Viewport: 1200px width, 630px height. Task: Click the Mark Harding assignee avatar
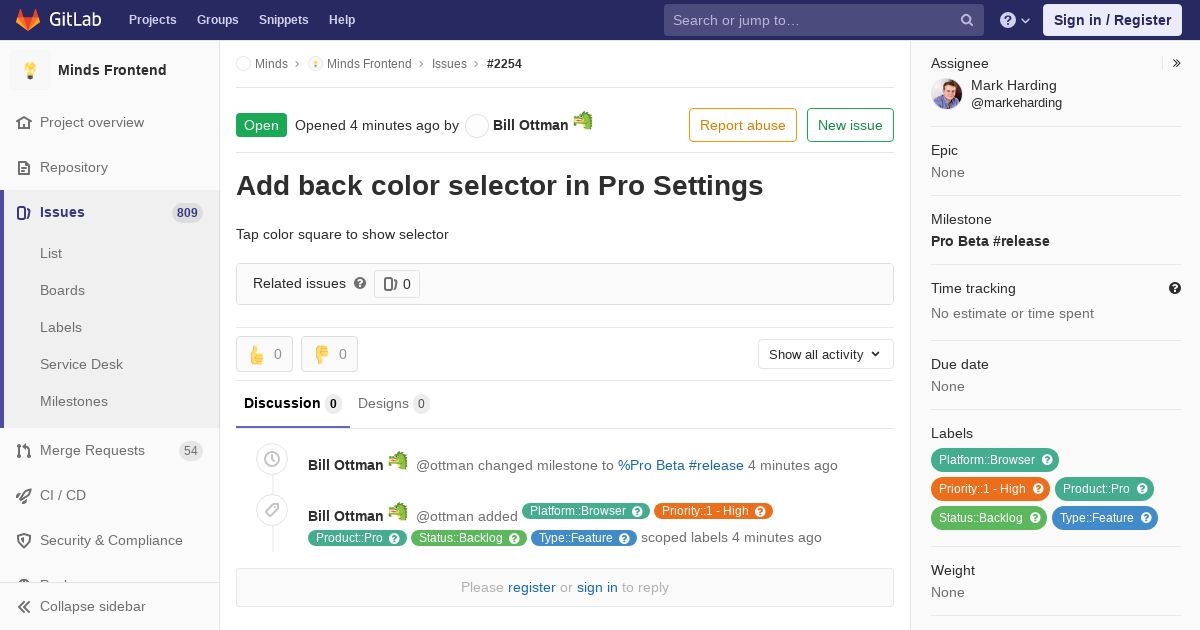946,94
